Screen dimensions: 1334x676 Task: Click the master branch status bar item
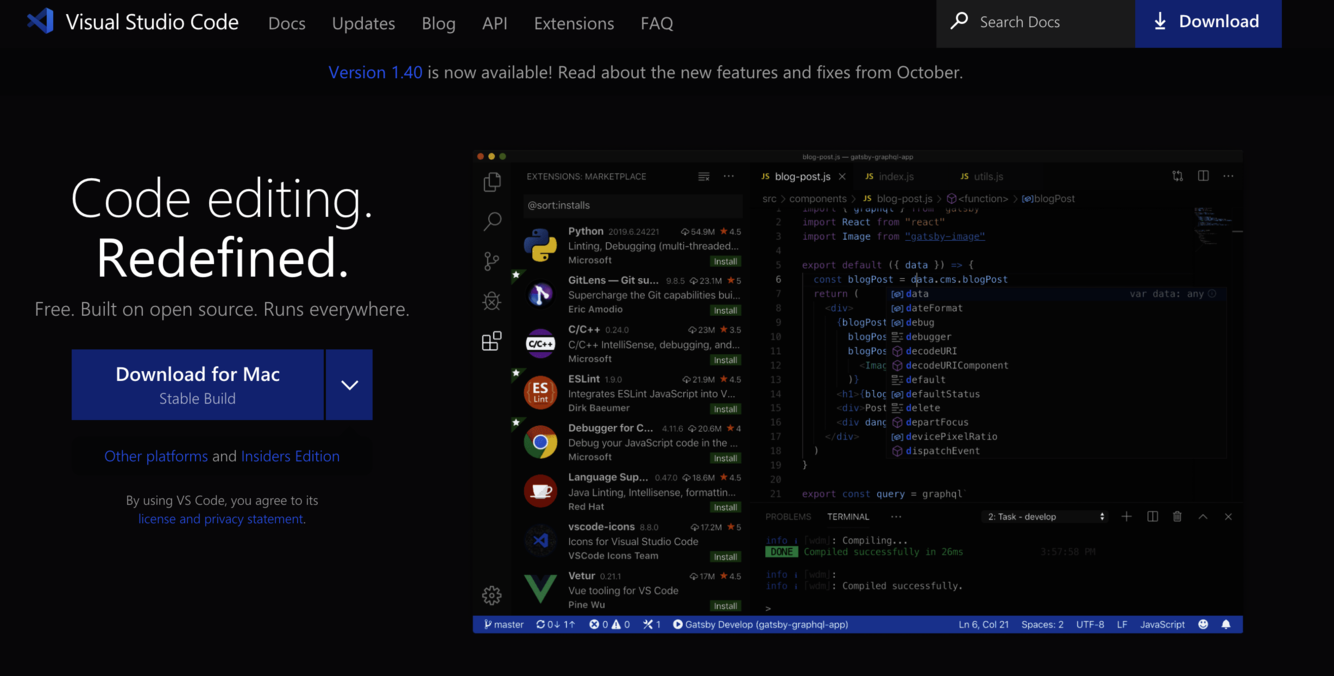504,624
